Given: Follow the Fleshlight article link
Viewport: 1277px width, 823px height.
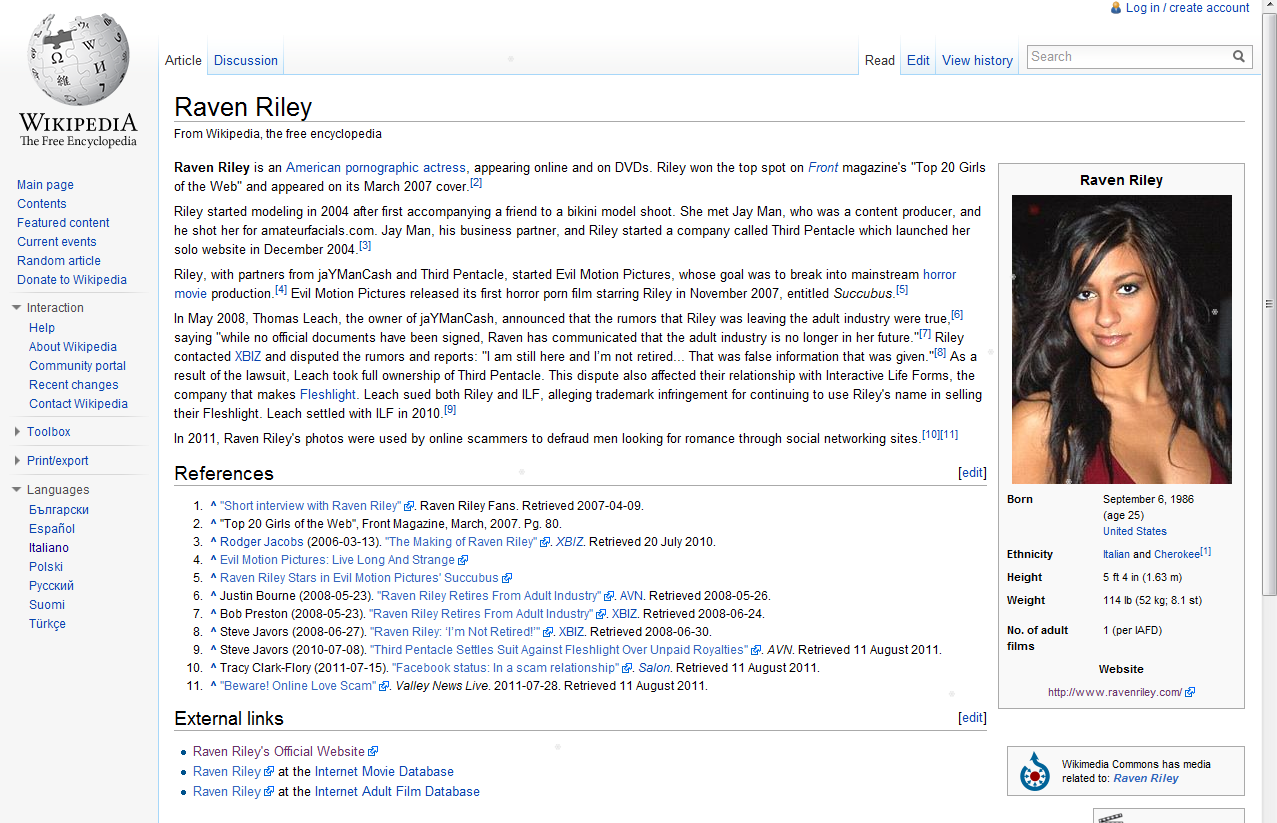Looking at the screenshot, I should point(328,394).
